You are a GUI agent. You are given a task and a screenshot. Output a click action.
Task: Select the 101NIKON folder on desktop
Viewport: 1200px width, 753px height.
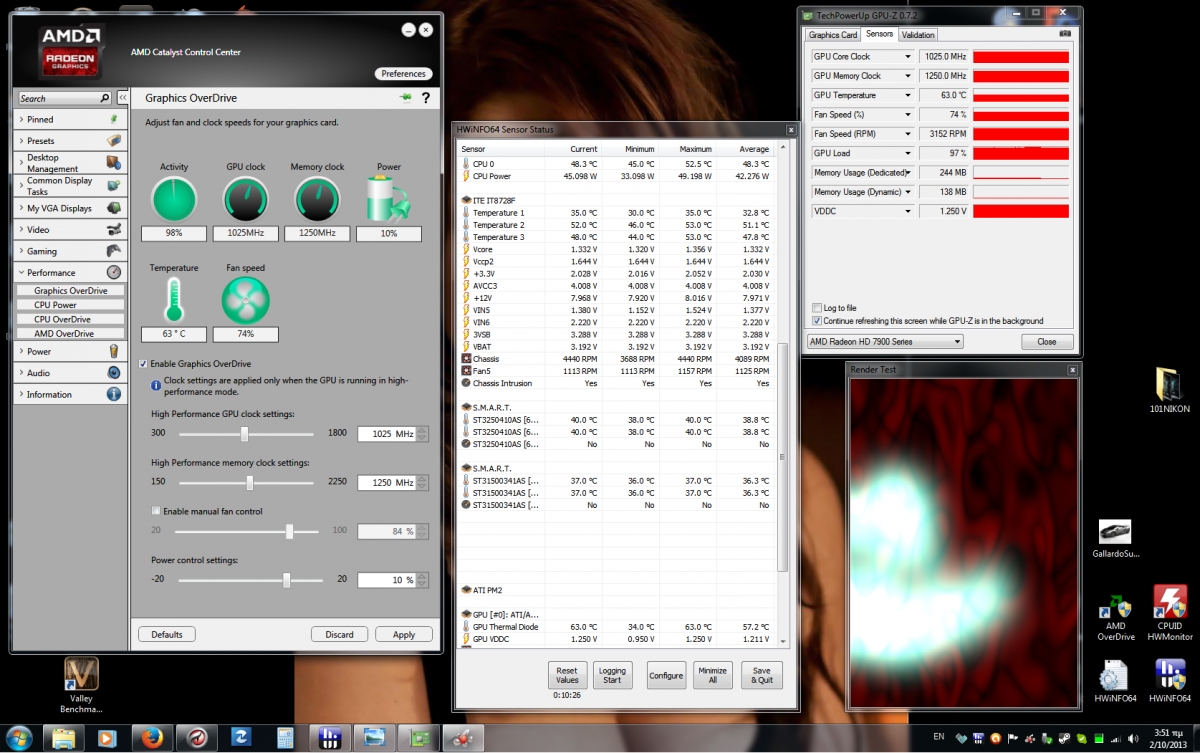pos(1169,391)
